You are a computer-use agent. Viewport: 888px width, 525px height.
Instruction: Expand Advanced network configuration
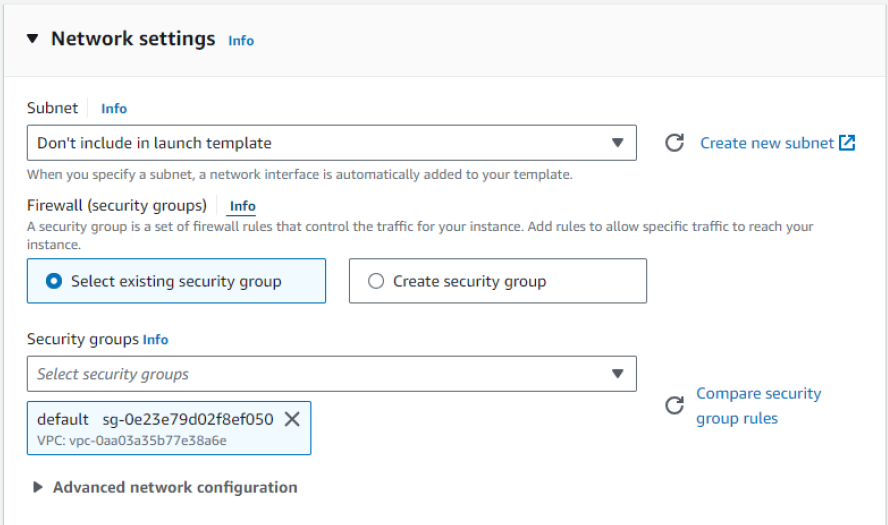pos(165,487)
